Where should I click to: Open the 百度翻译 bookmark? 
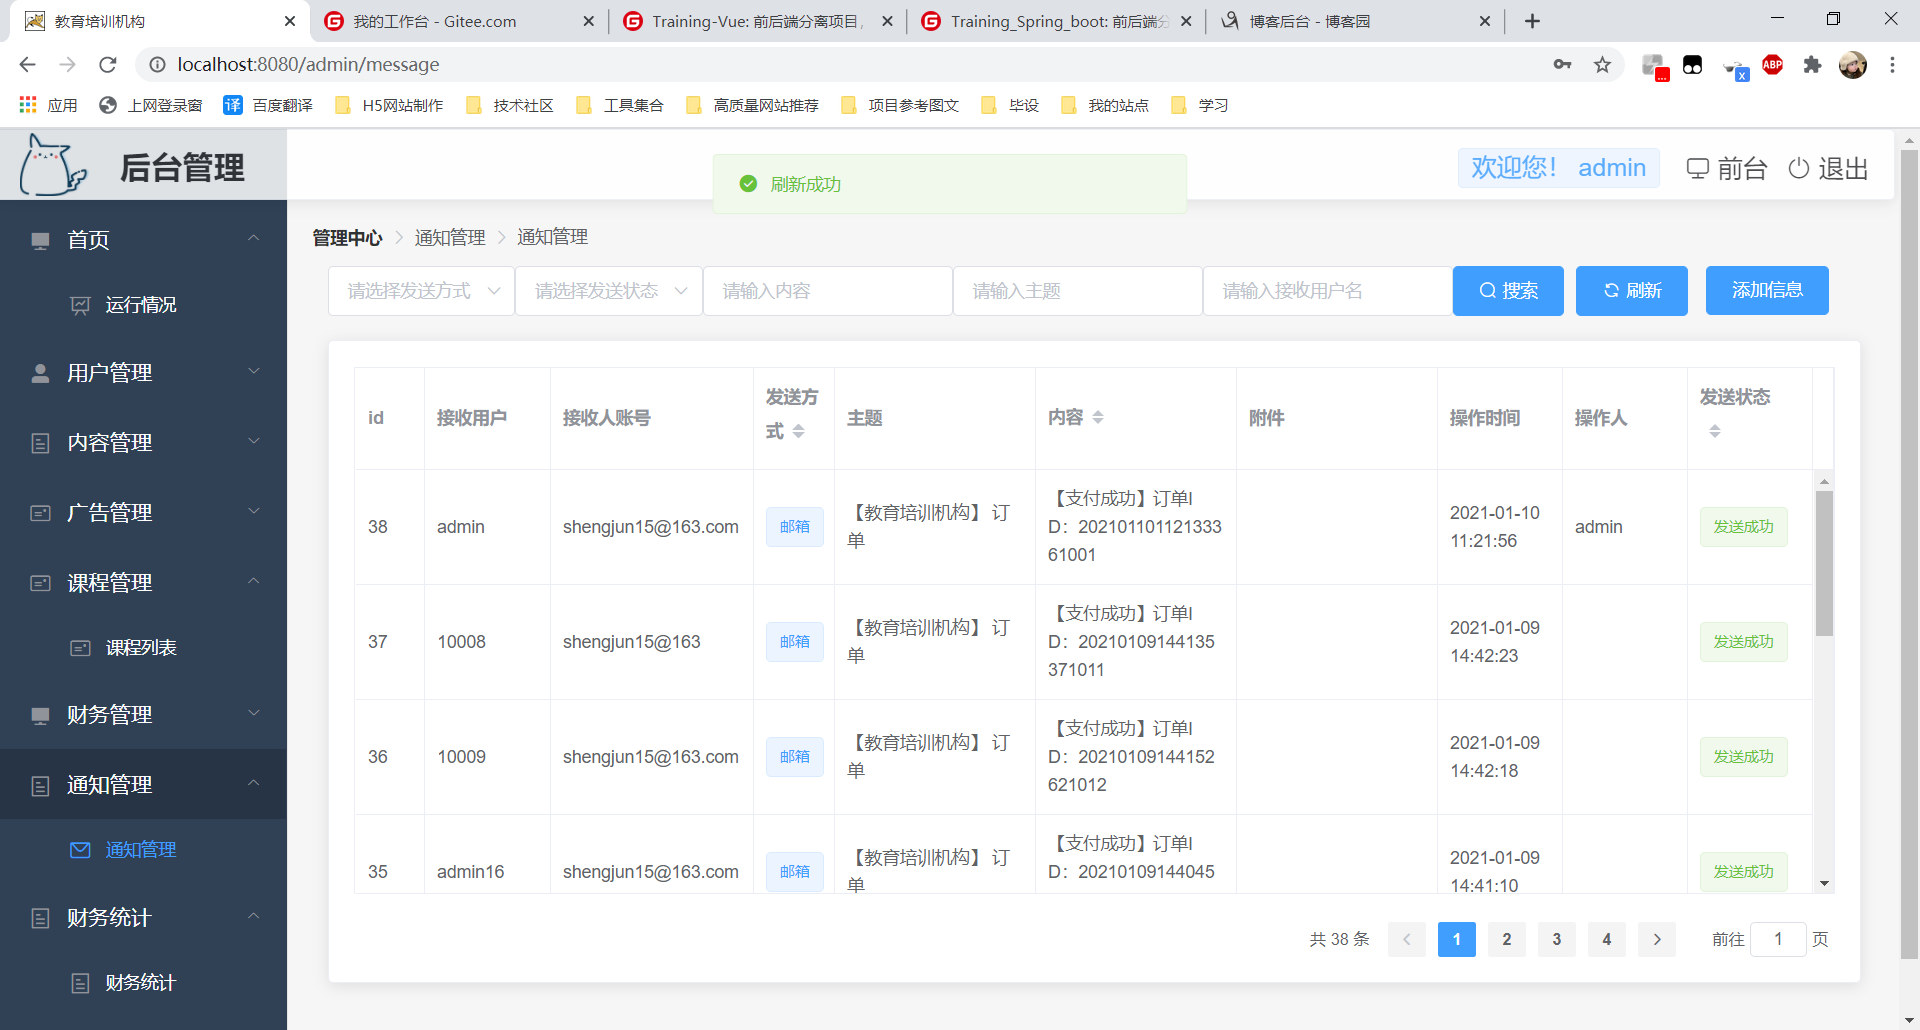pos(268,105)
